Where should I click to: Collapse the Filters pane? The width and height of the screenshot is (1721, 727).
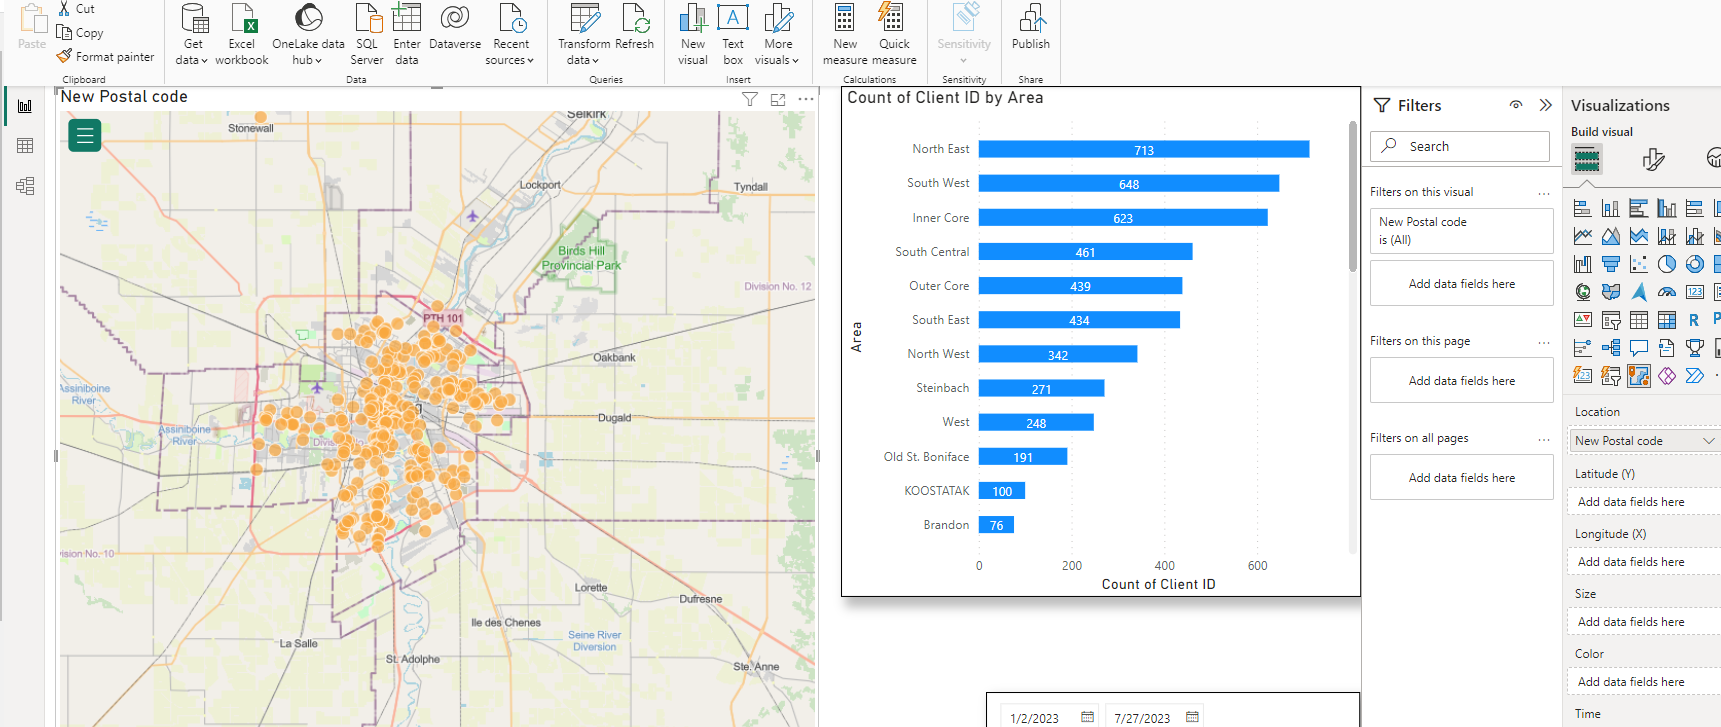pos(1546,105)
